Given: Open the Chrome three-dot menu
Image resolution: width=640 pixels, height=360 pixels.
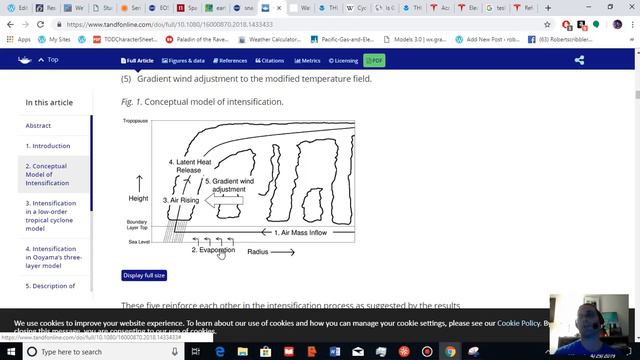Looking at the screenshot, I should [632, 24].
